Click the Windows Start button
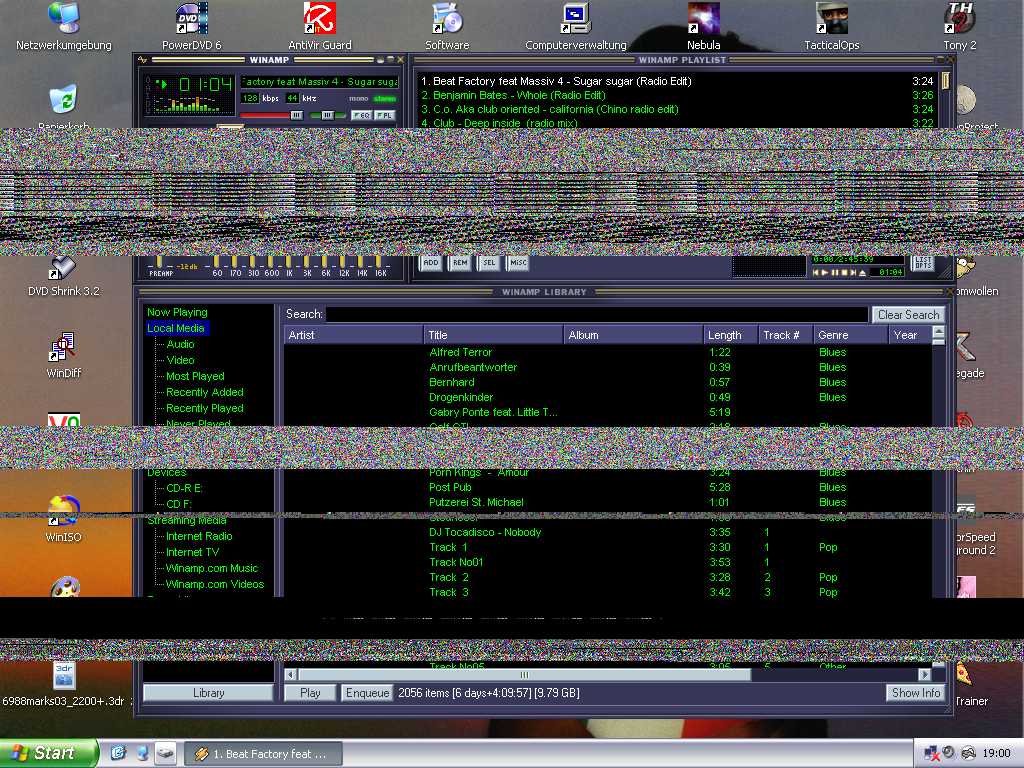1024x768 pixels. coord(50,753)
